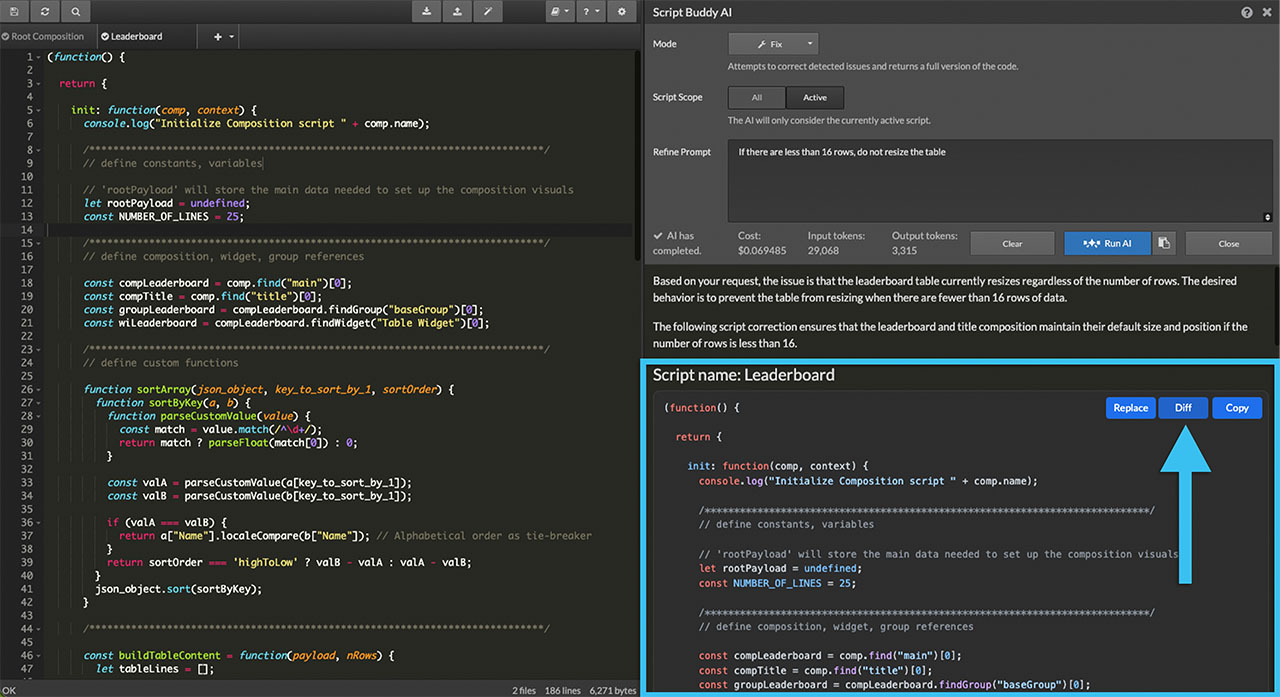Click the Close button in AI panel

click(x=1228, y=243)
